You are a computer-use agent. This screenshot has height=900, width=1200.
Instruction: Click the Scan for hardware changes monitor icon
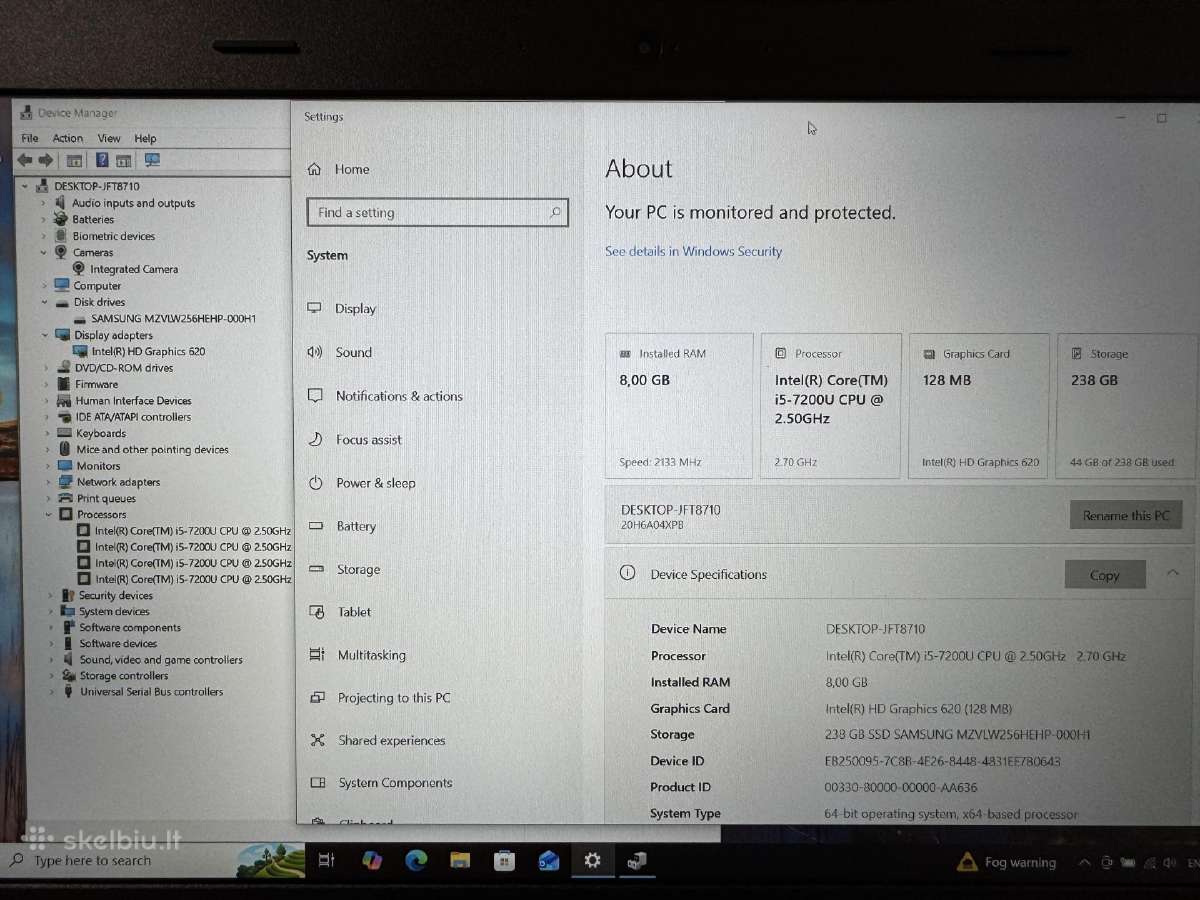click(x=152, y=160)
